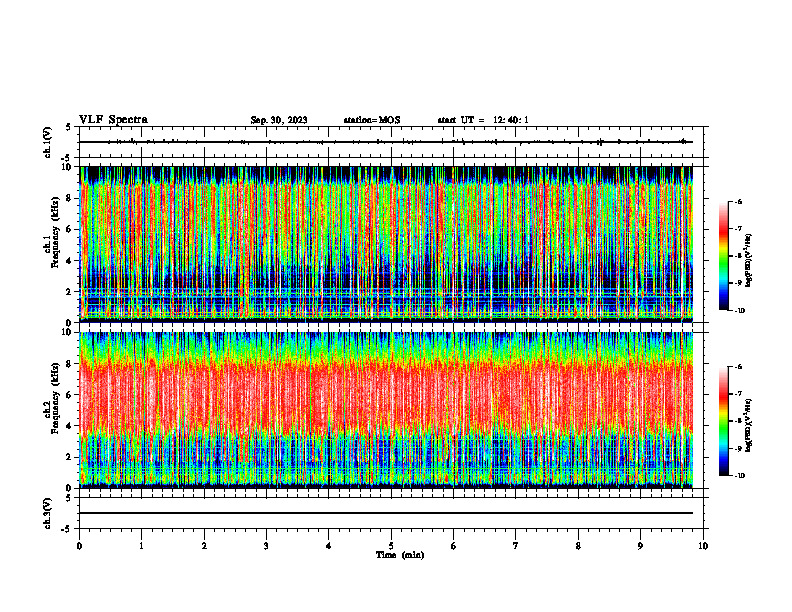The height and width of the screenshot is (612, 792).
Task: Click time axis tick label "4"
Action: [x=329, y=546]
